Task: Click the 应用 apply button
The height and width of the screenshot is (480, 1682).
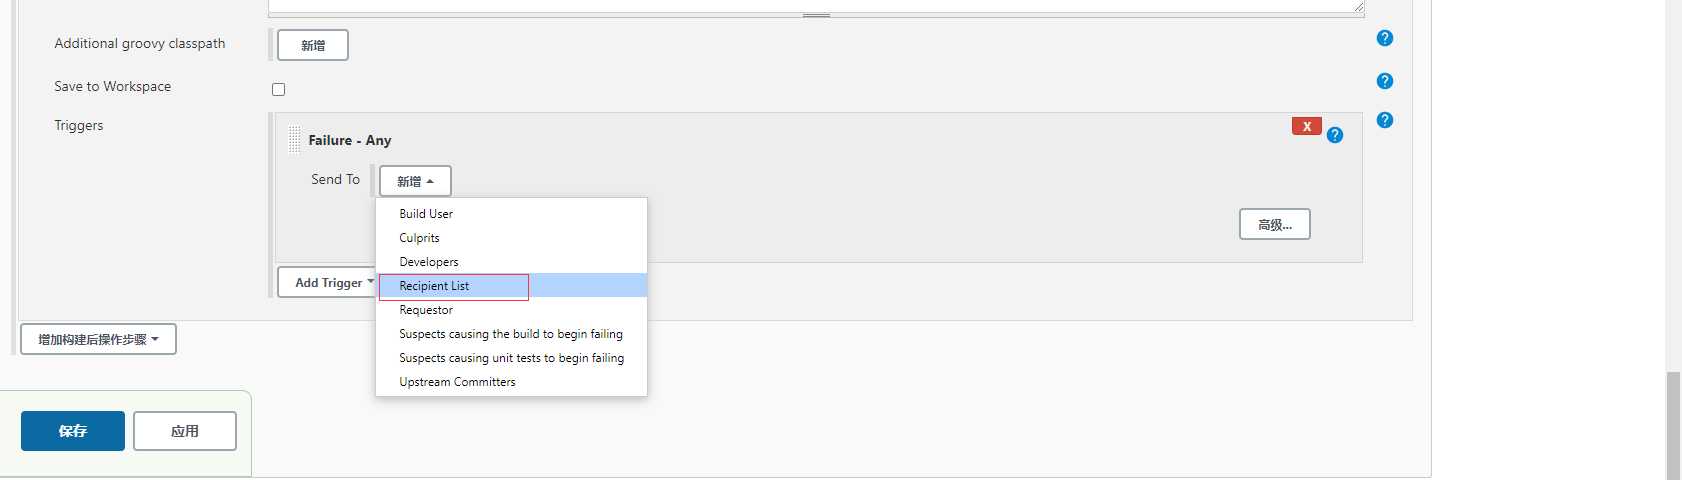Action: 185,431
